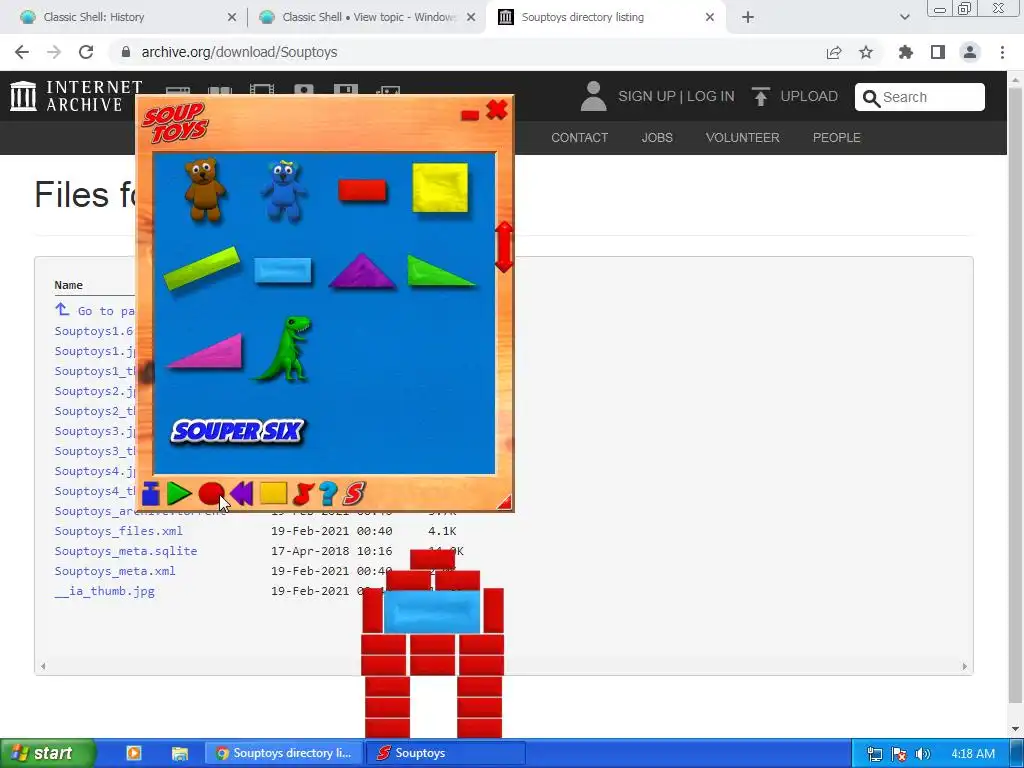Open the VOLUNTEER menu item
The width and height of the screenshot is (1024, 768).
point(743,138)
